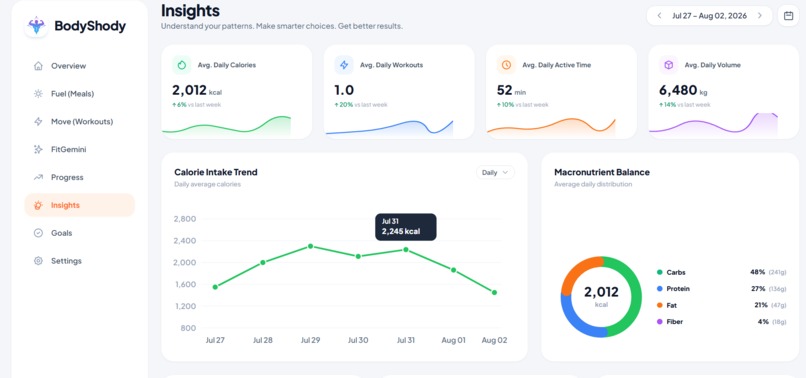806x378 pixels.
Task: Open the Move (Workouts) page
Action: click(x=79, y=121)
